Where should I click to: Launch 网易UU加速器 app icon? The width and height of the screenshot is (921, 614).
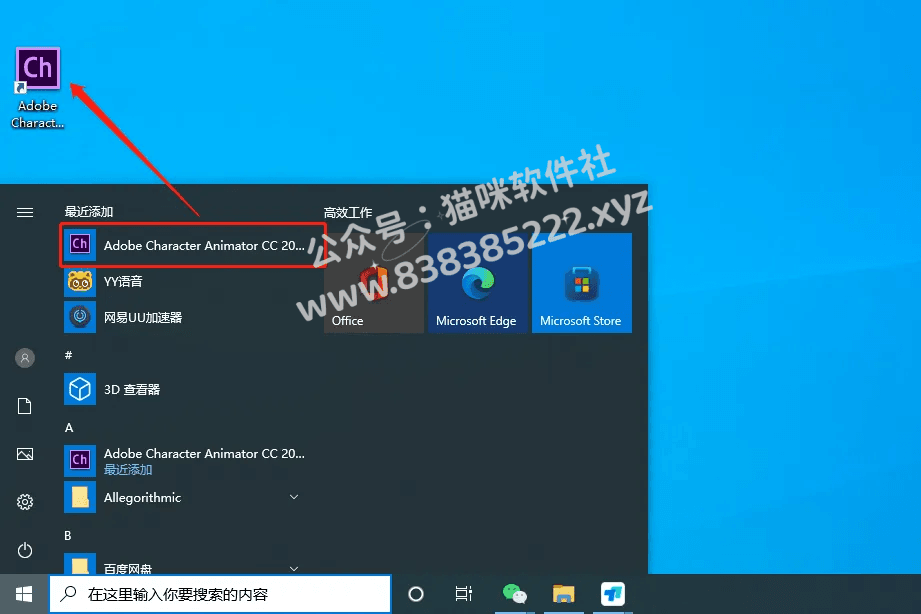[80, 317]
